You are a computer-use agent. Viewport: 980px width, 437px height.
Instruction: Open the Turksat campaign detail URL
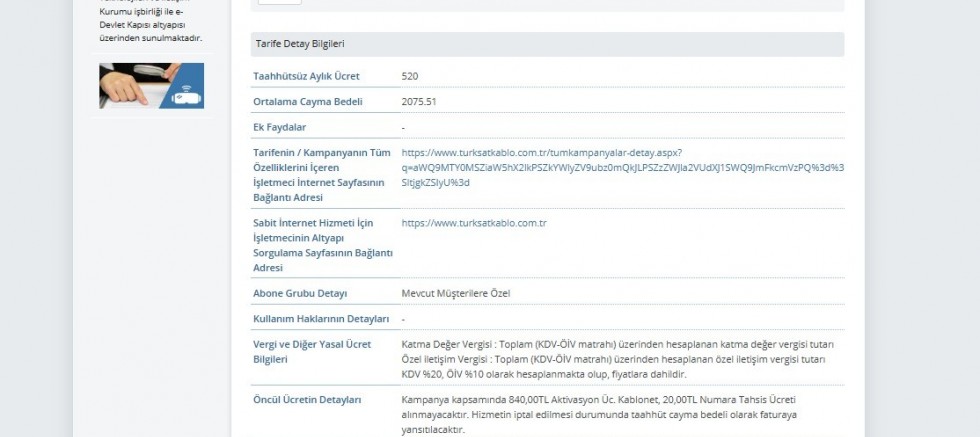tap(622, 167)
